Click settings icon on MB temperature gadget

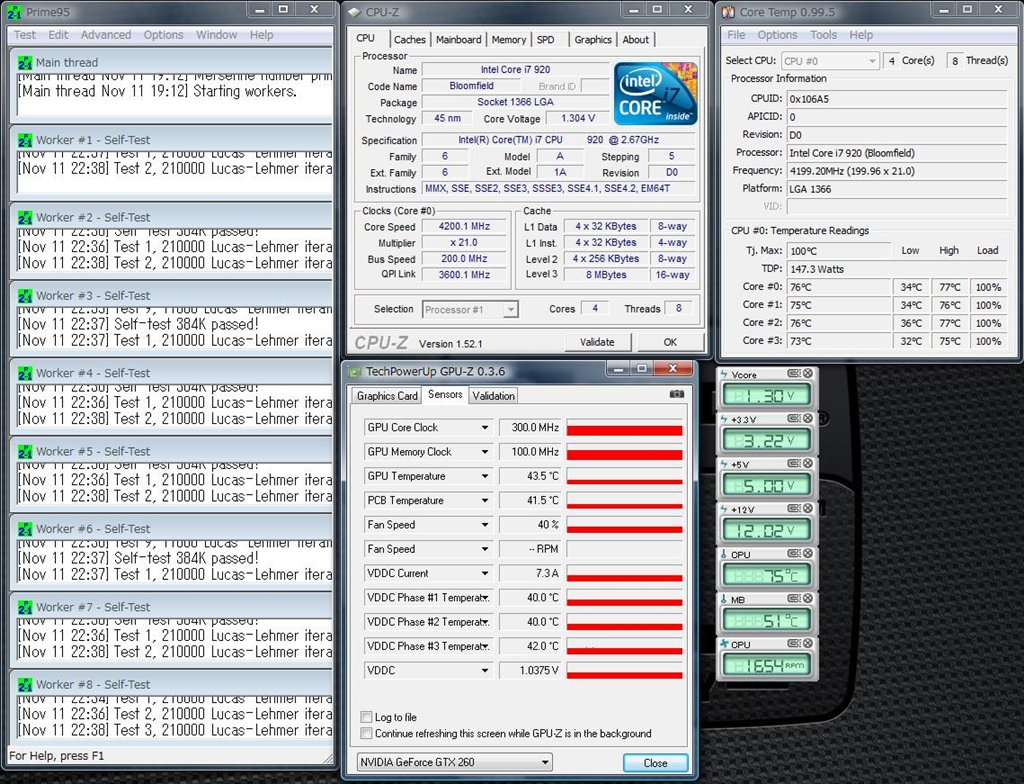[794, 599]
